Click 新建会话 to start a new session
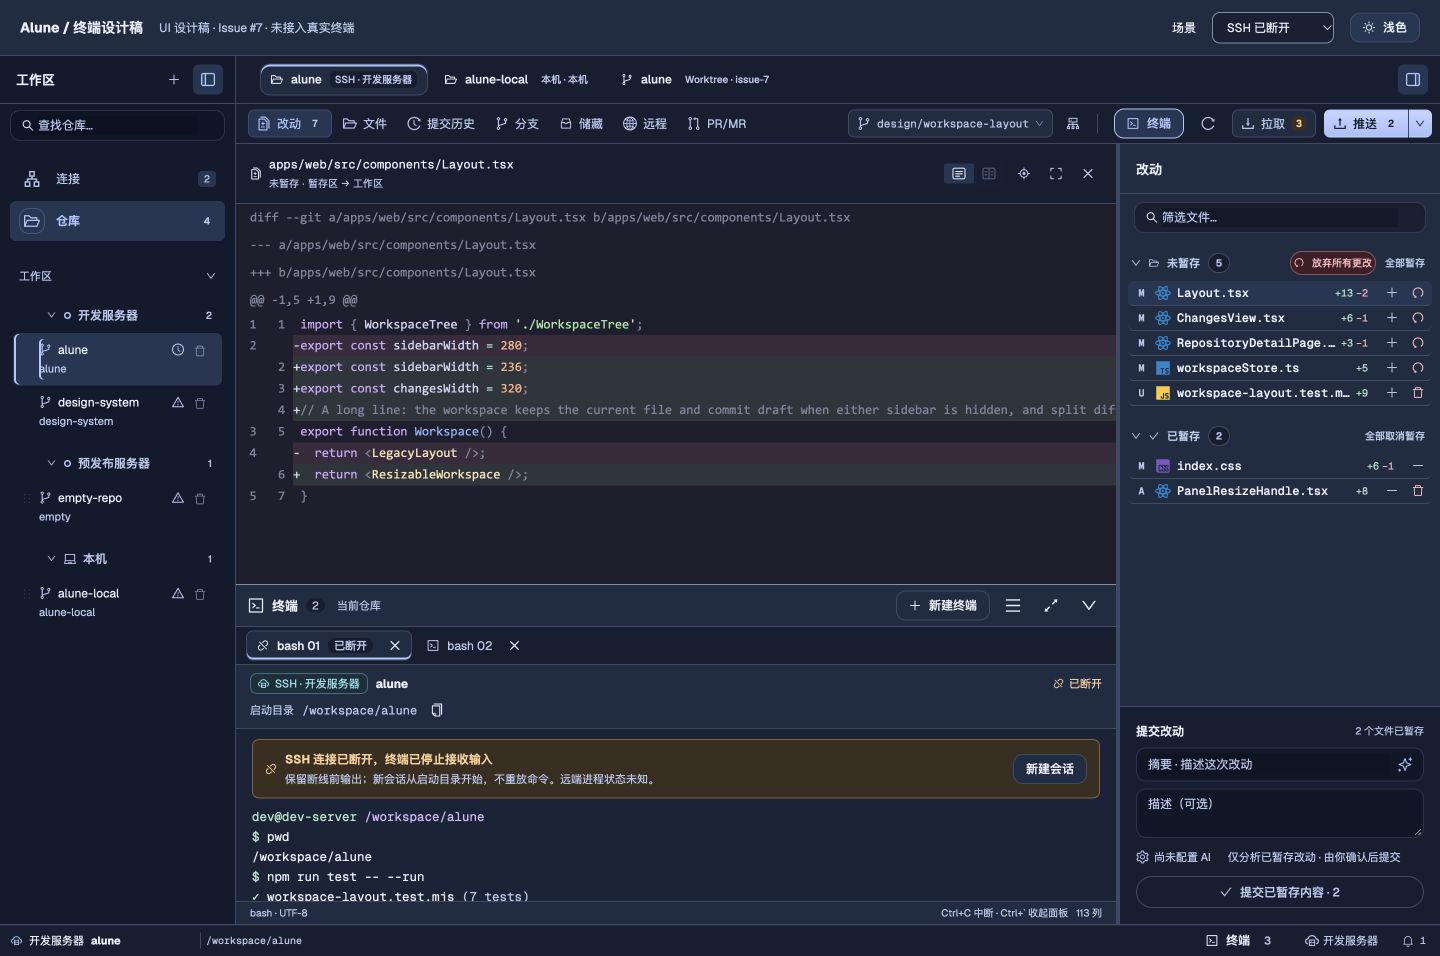 click(1049, 769)
